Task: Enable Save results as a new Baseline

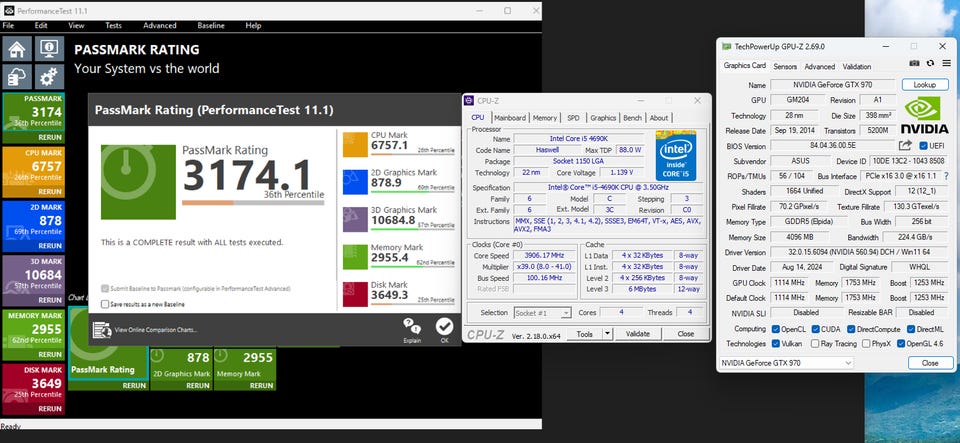Action: [105, 304]
